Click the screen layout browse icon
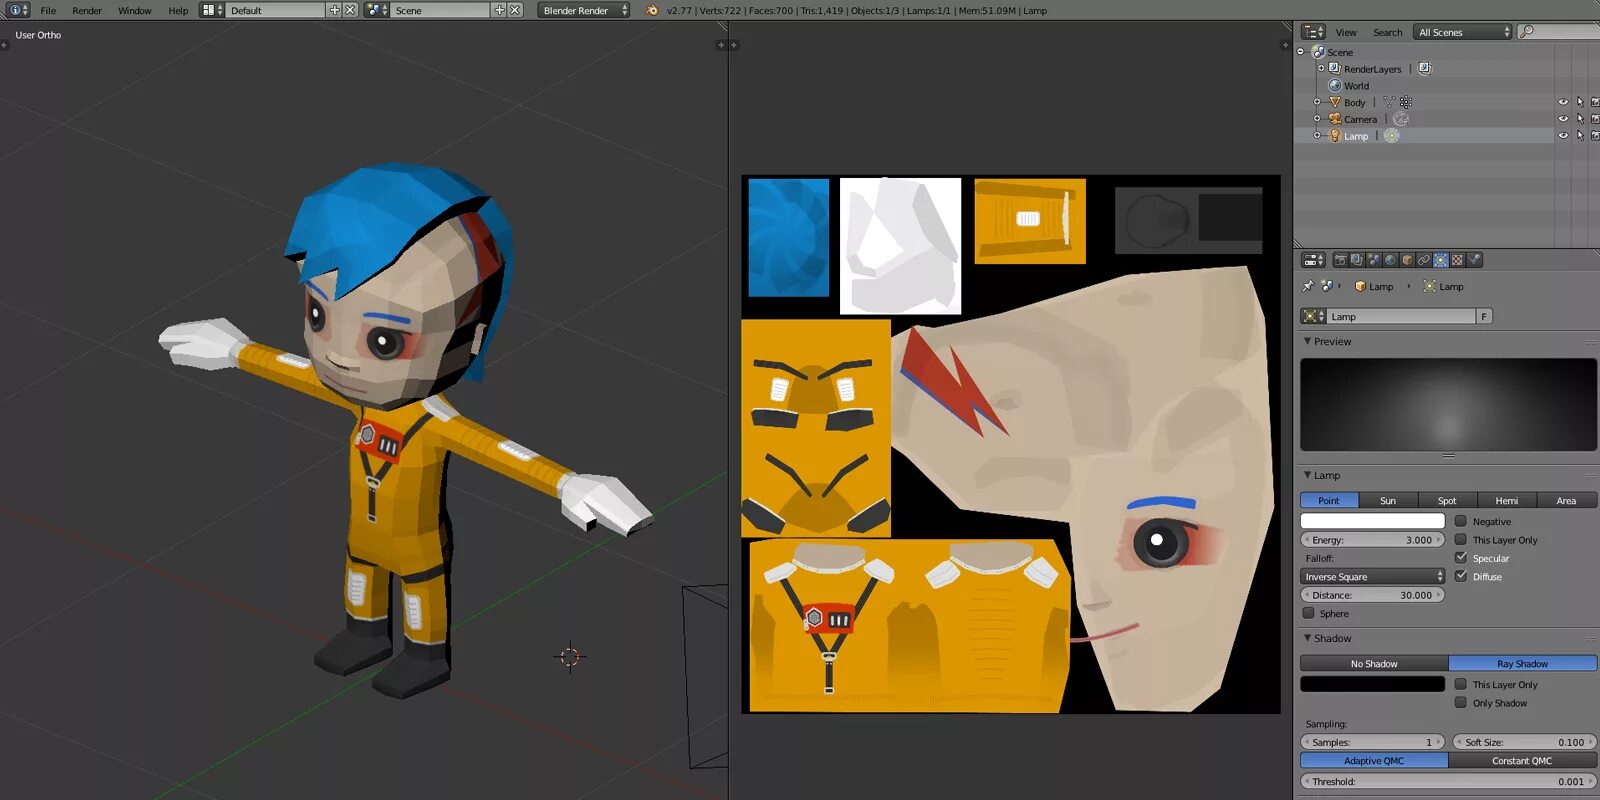 pos(211,10)
